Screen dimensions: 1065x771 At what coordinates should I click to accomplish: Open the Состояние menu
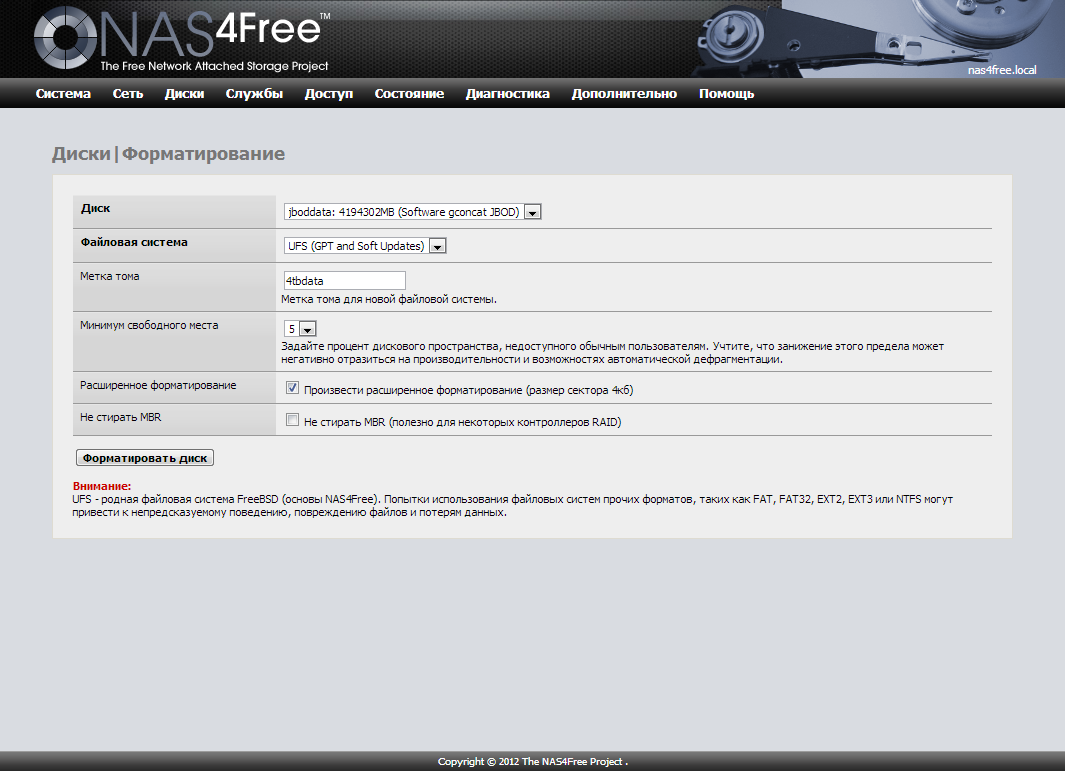click(409, 94)
